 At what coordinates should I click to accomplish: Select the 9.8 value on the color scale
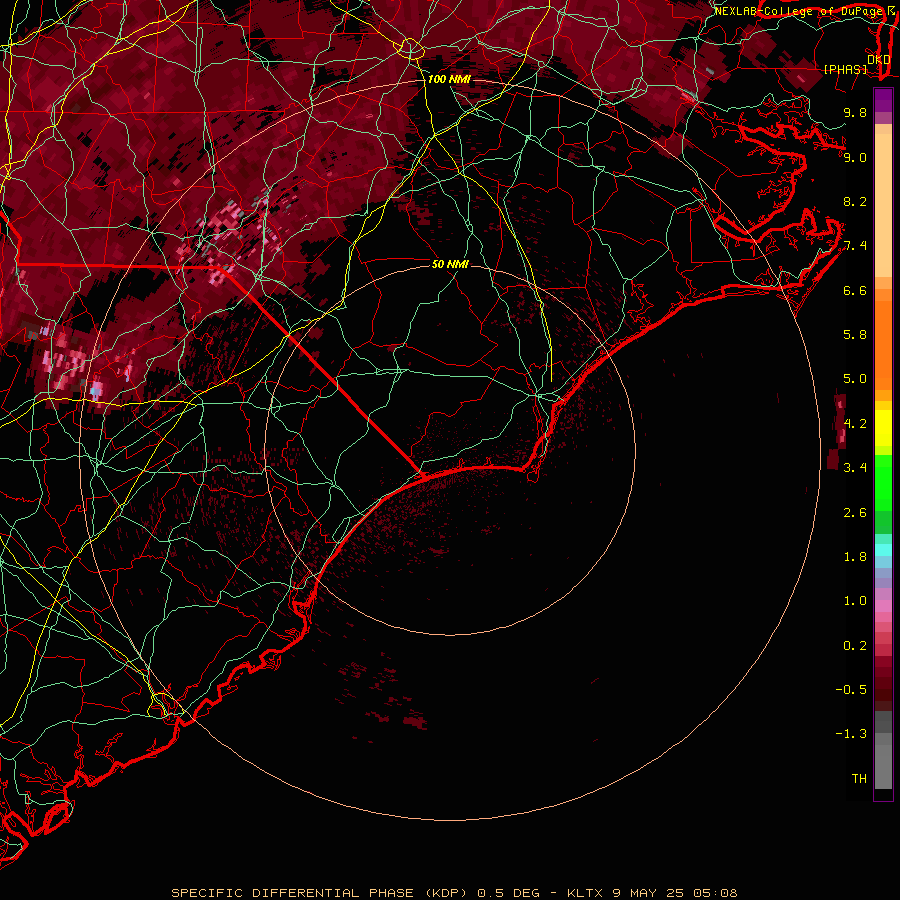click(855, 112)
